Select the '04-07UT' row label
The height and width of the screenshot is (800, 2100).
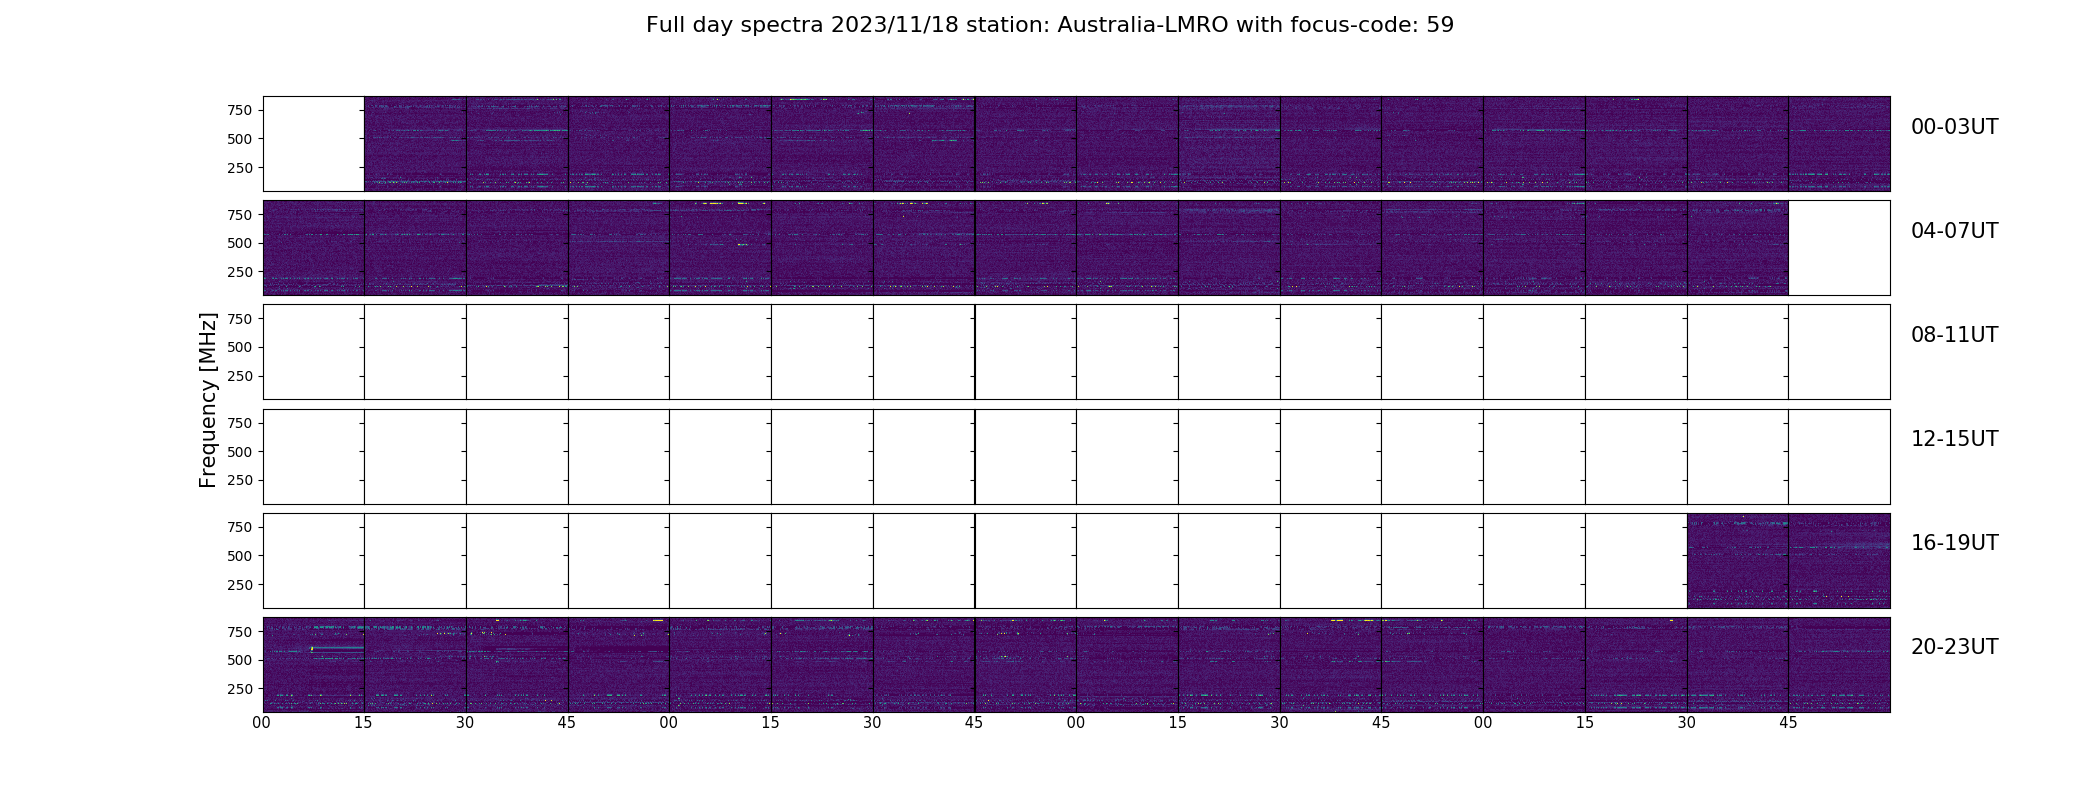pyautogui.click(x=1954, y=231)
